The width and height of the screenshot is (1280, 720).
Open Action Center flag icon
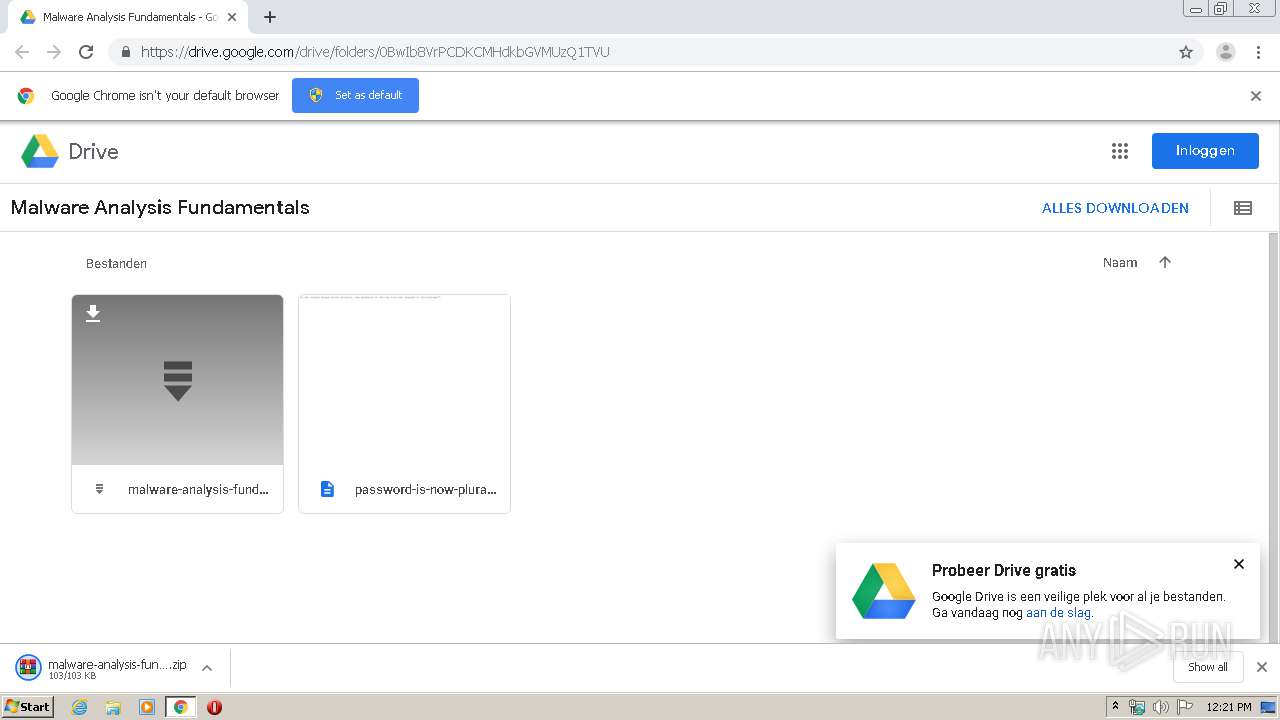pos(1185,707)
